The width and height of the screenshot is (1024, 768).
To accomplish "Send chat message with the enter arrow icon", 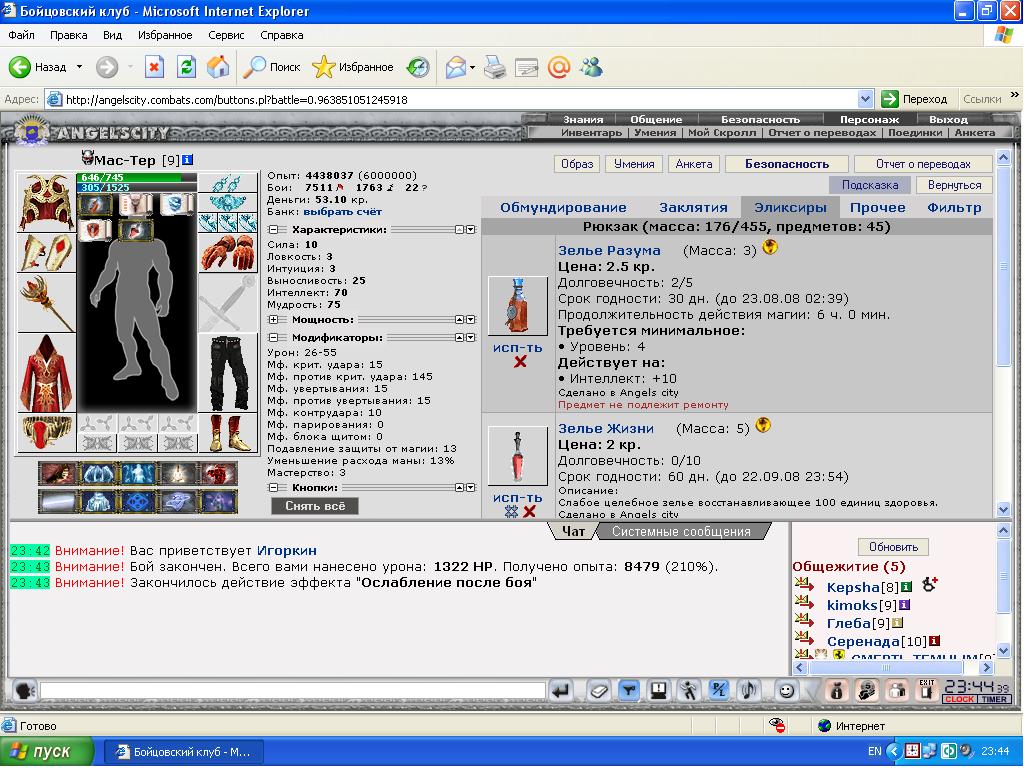I will click(x=561, y=690).
